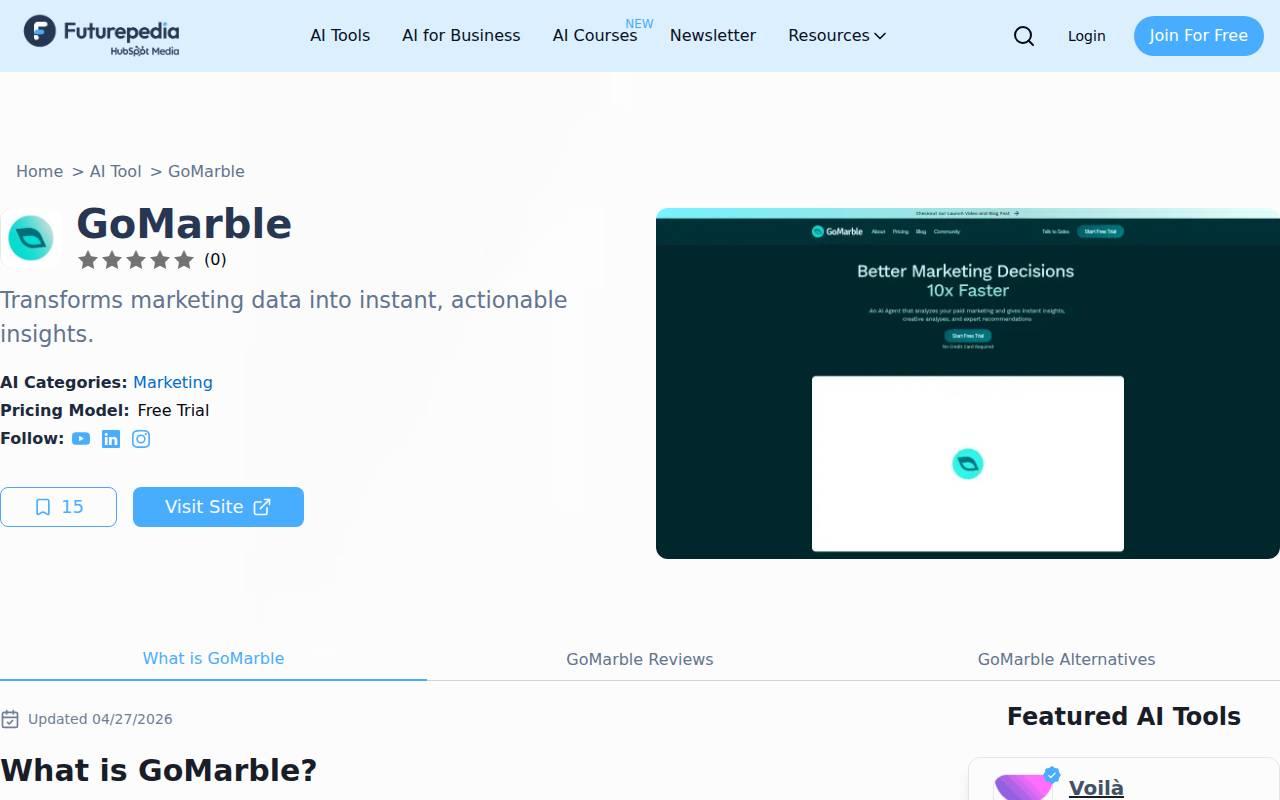Click the Voilà featured tool logo
Screen dimensions: 1280x800
1024,785
